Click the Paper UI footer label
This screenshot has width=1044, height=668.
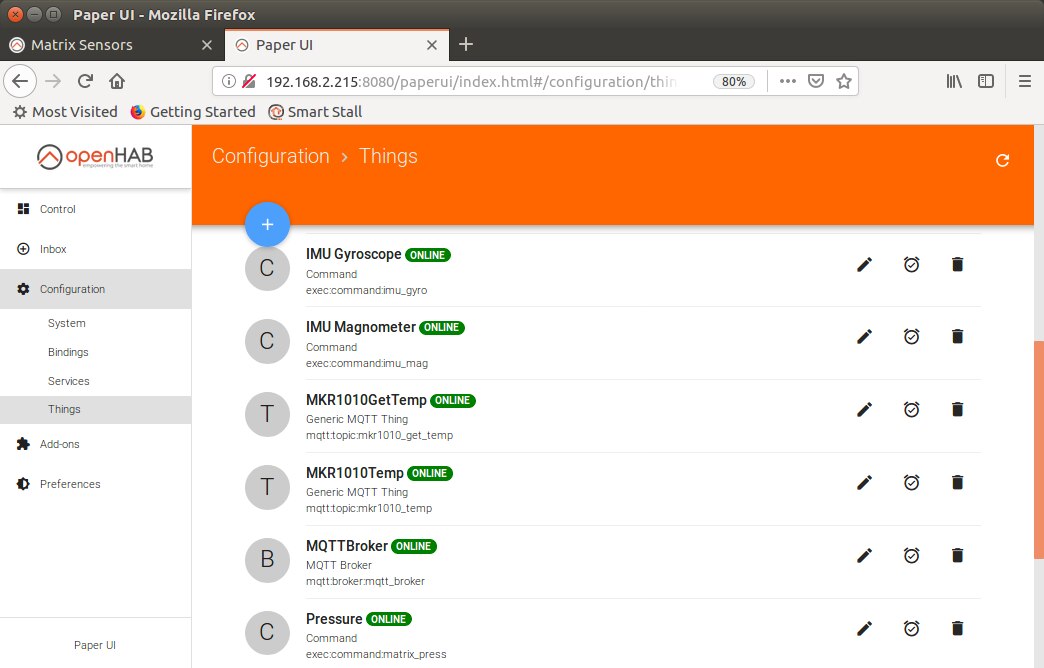pyautogui.click(x=95, y=645)
